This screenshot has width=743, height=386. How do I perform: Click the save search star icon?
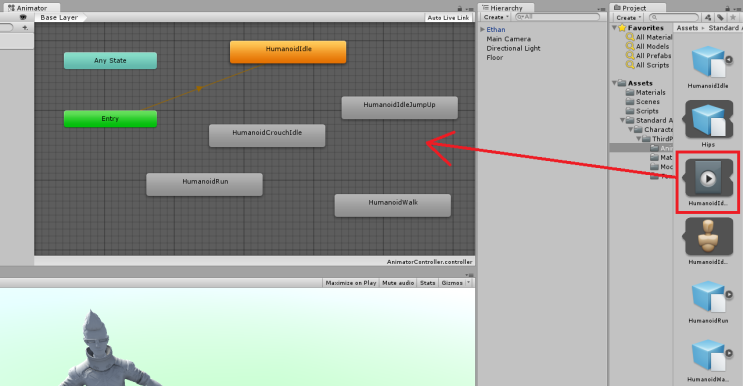tap(733, 18)
